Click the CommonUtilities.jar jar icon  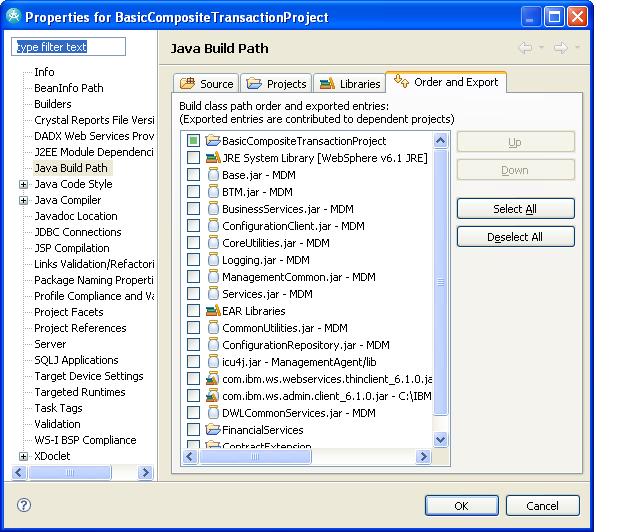click(x=213, y=328)
